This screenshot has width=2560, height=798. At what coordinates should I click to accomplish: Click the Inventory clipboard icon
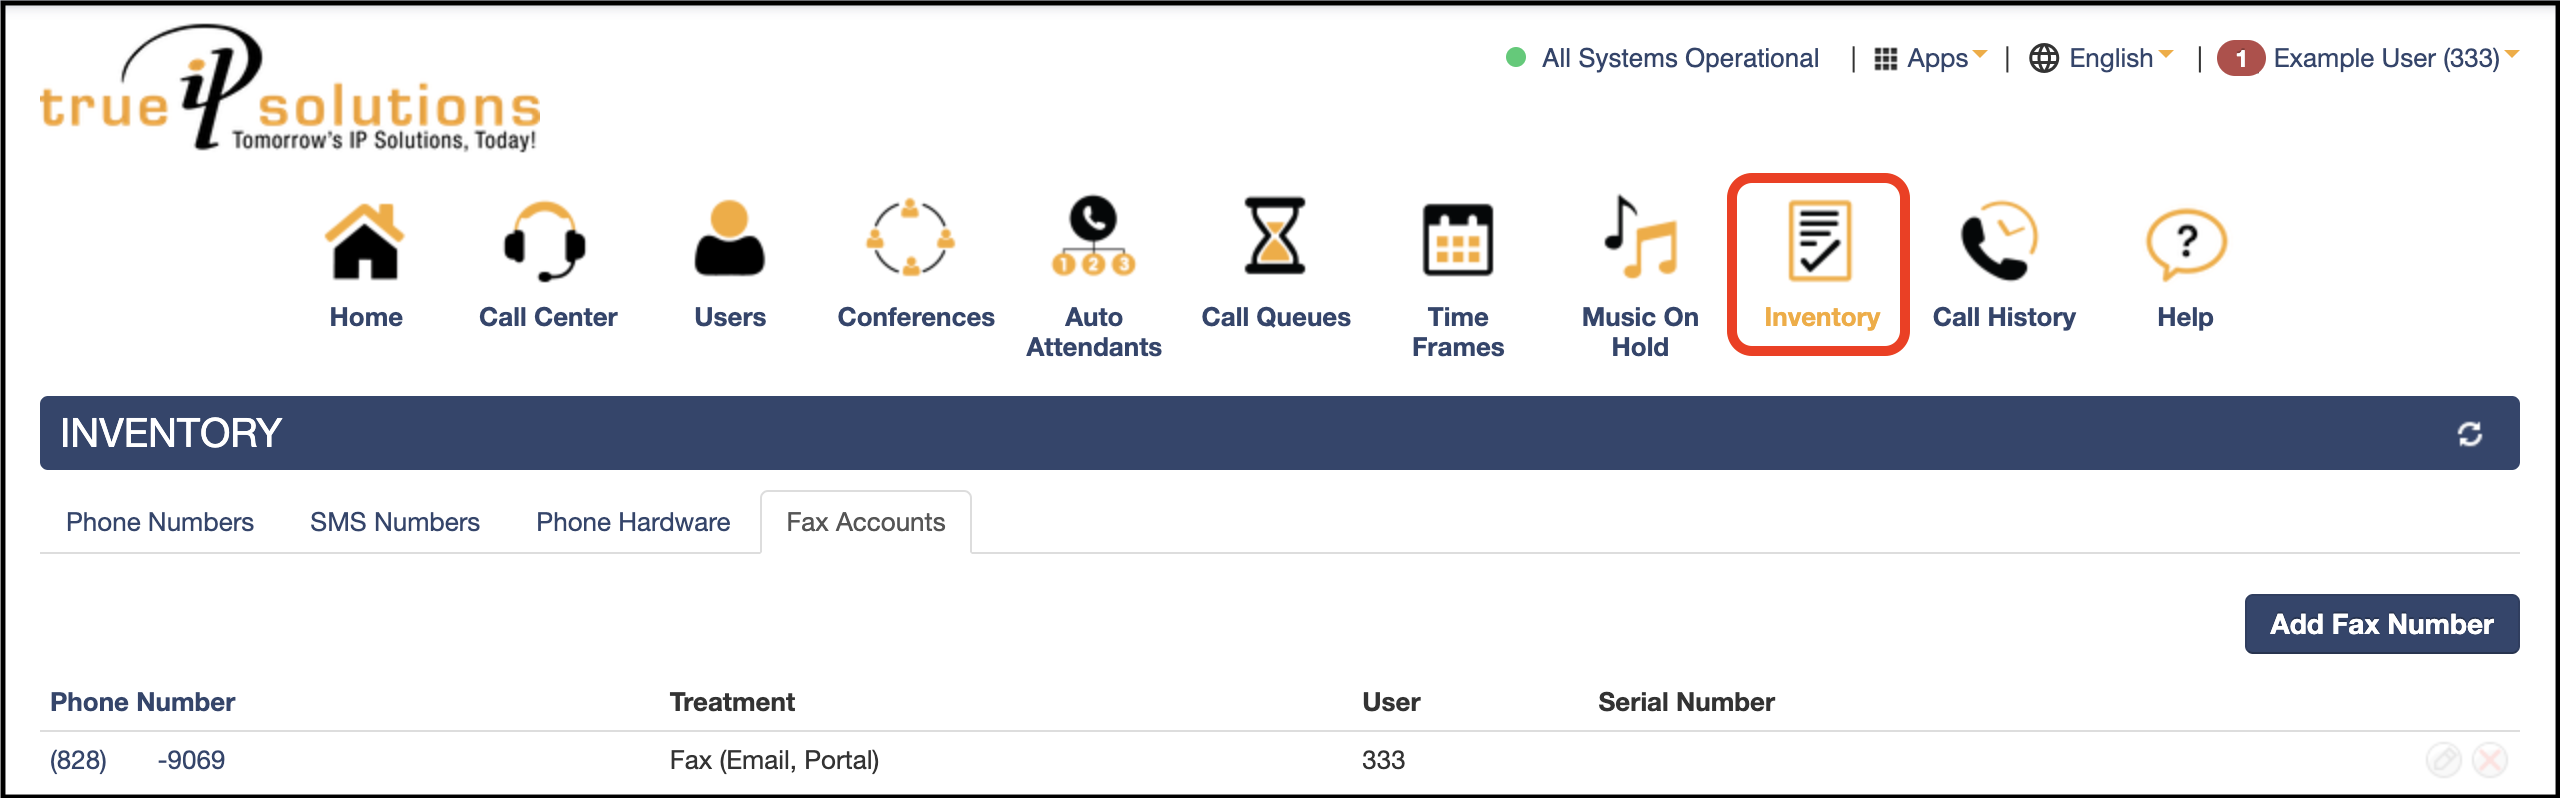click(1819, 241)
